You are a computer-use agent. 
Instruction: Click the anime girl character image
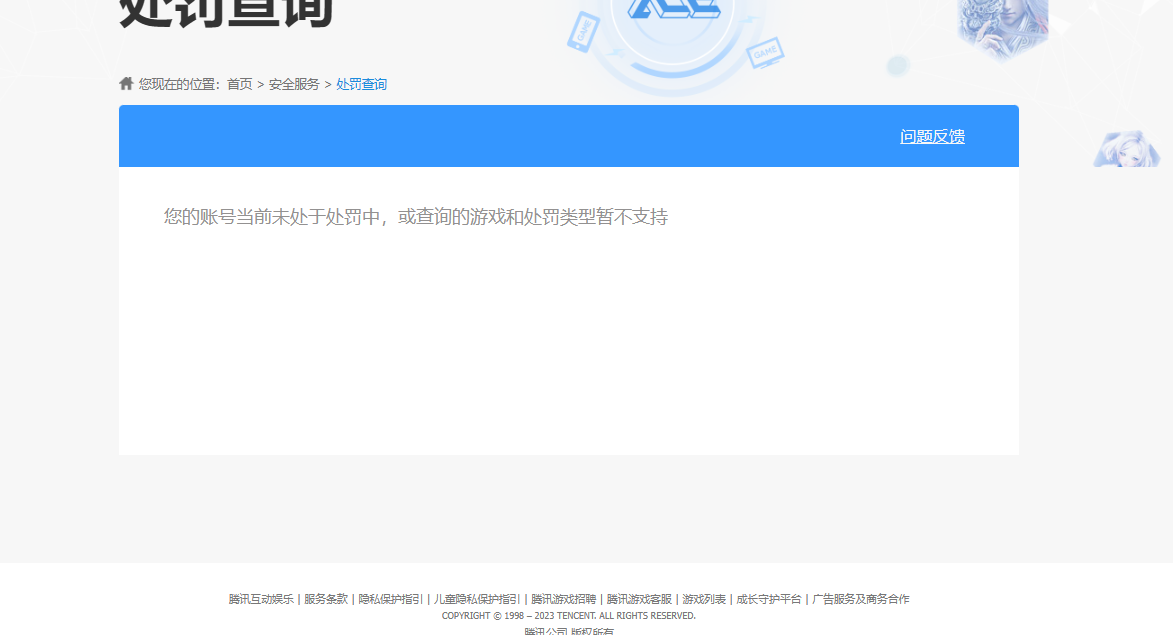(x=1127, y=150)
